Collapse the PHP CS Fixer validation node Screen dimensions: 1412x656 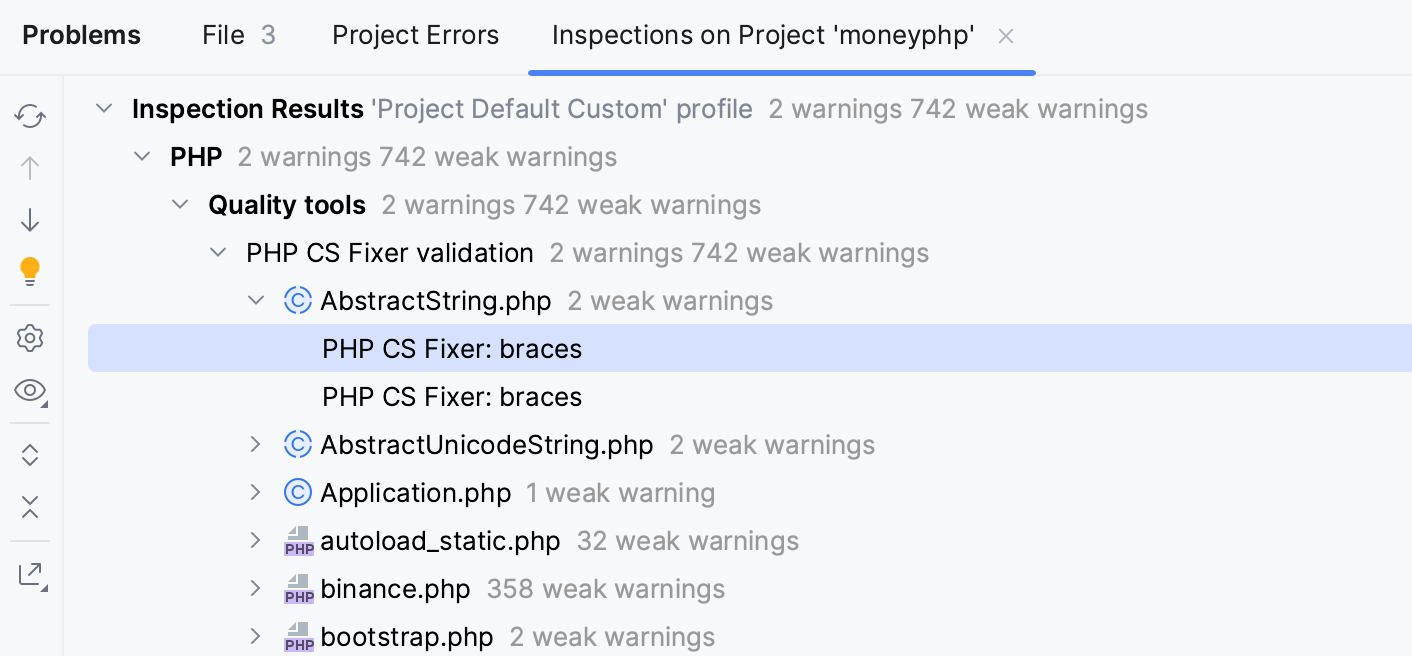[x=218, y=252]
